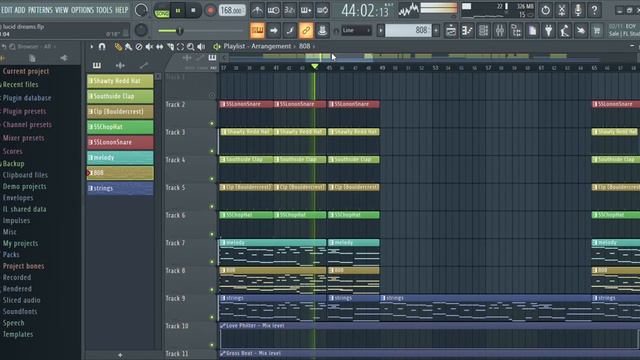Click the horizontal slider in transport panel
The height and width of the screenshot is (360, 640).
[200, 31]
